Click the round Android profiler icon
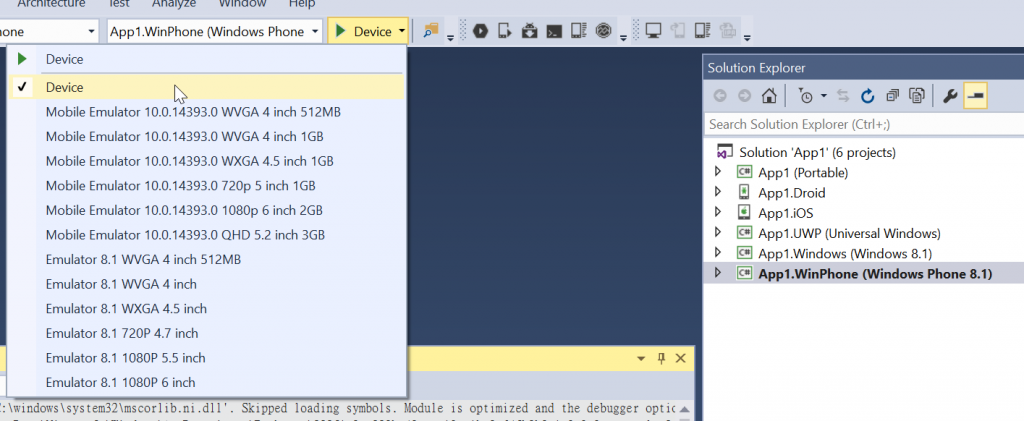 [603, 31]
